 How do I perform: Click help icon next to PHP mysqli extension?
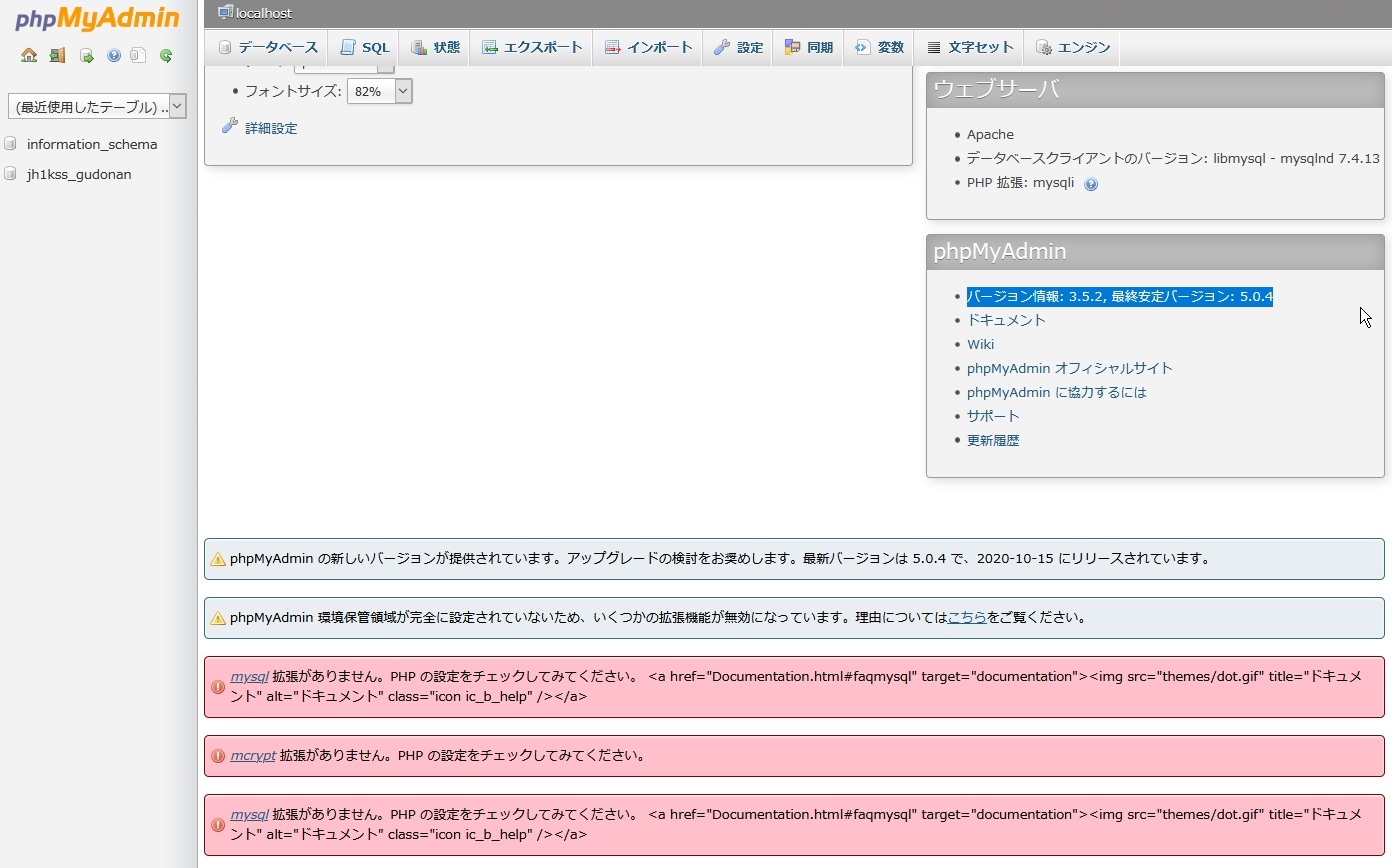pos(1091,184)
